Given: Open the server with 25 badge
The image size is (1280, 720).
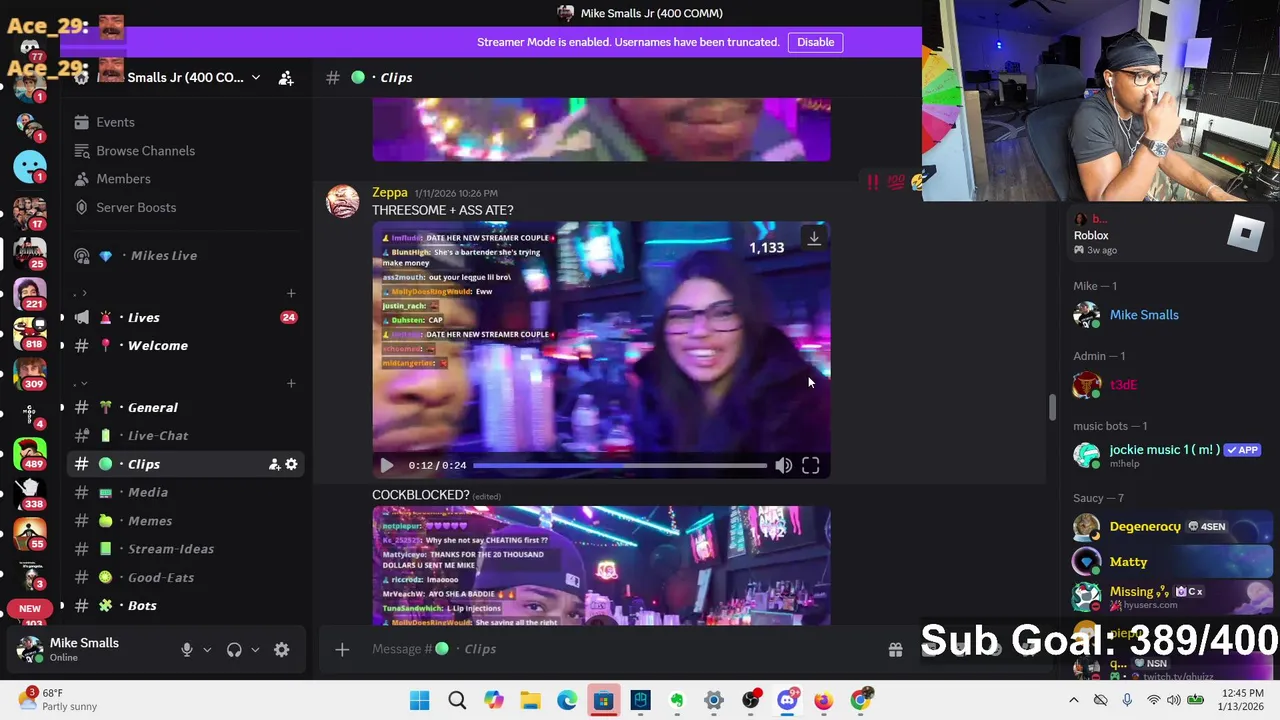Looking at the screenshot, I should [x=29, y=252].
